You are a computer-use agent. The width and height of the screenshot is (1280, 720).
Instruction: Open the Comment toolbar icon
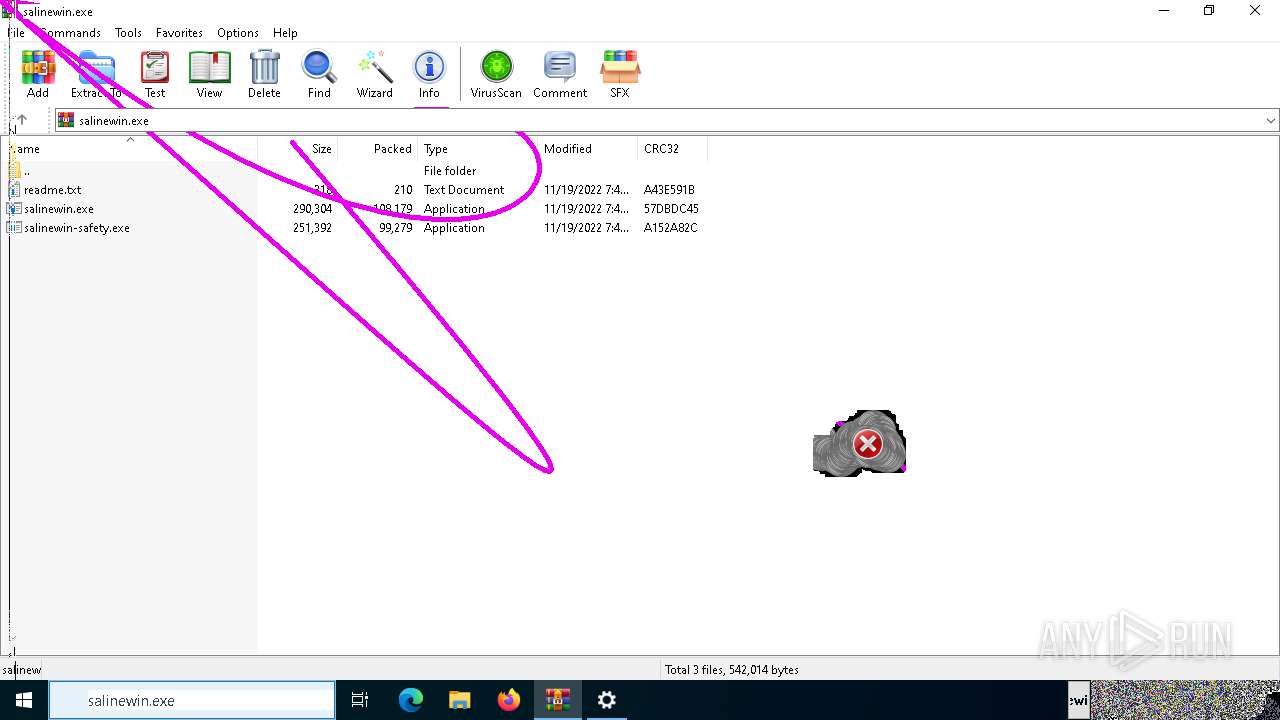click(x=560, y=74)
